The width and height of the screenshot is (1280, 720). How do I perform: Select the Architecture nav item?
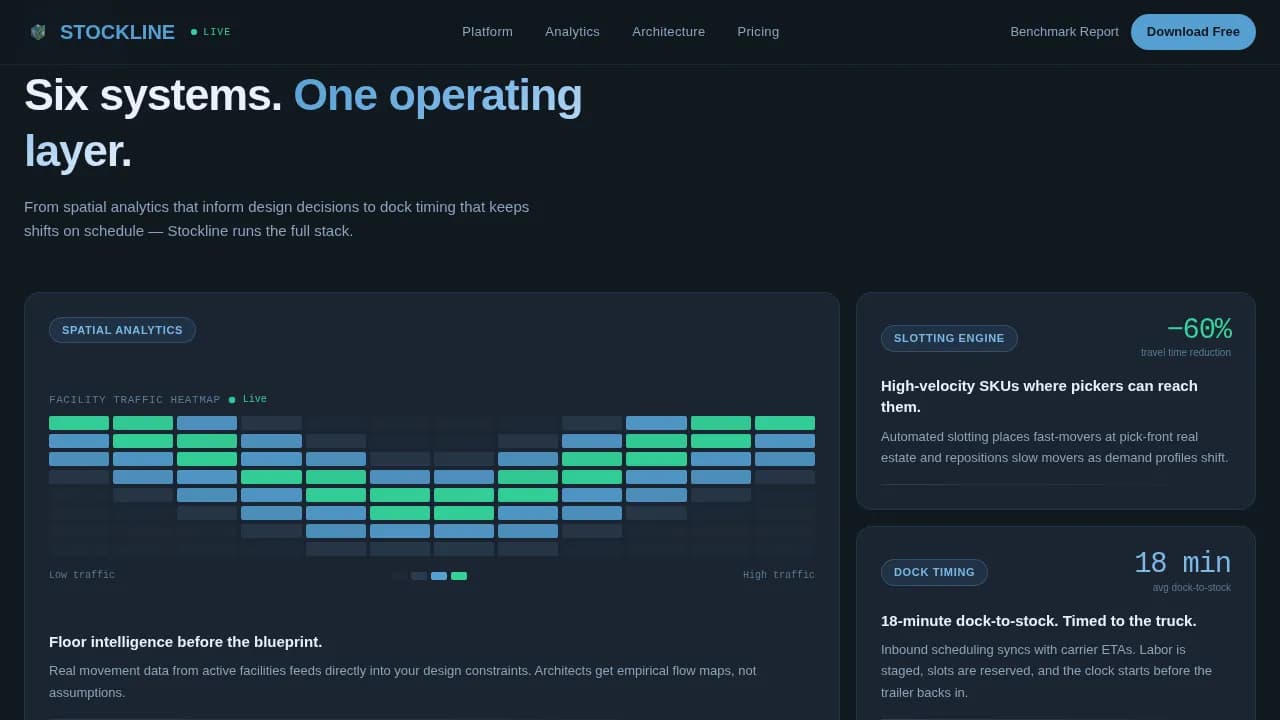pyautogui.click(x=668, y=32)
